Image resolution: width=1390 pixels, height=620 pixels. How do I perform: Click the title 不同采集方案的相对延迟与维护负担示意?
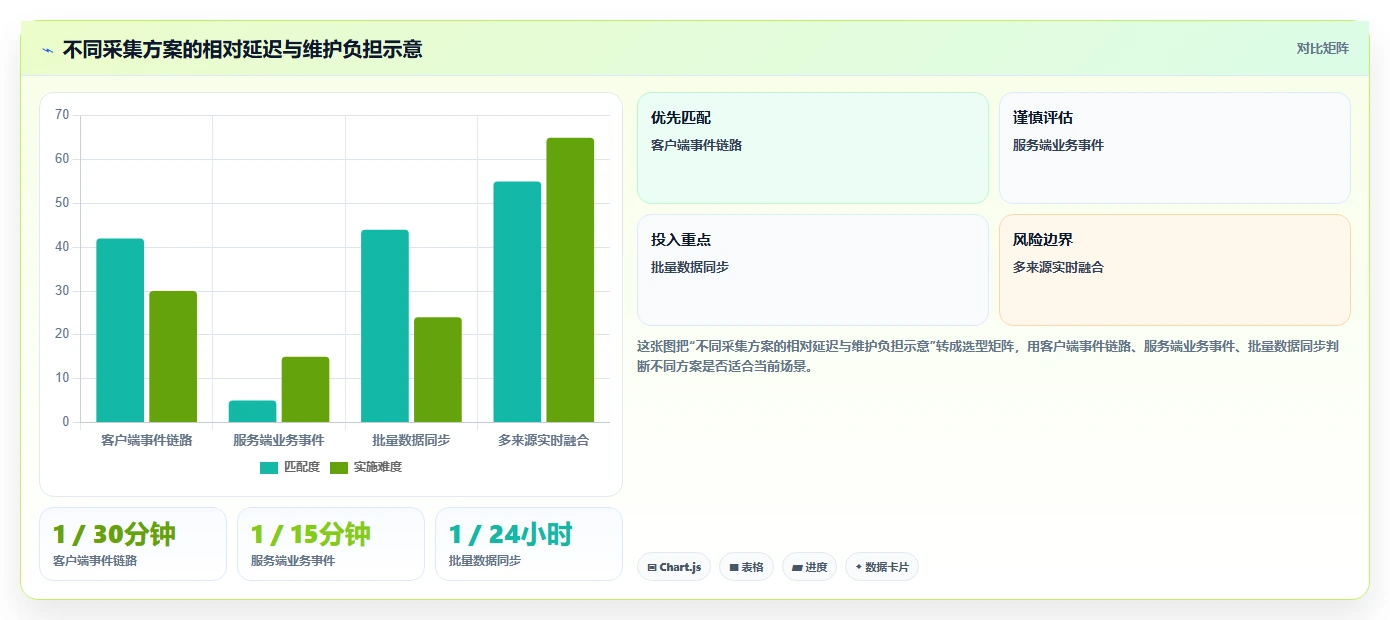point(242,49)
